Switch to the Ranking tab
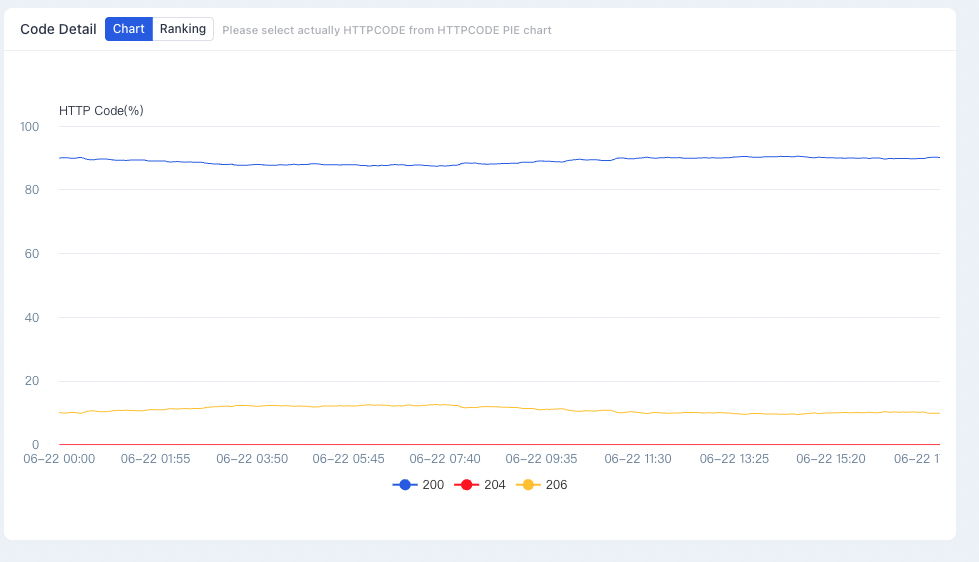Viewport: 979px width, 562px height. click(x=183, y=29)
